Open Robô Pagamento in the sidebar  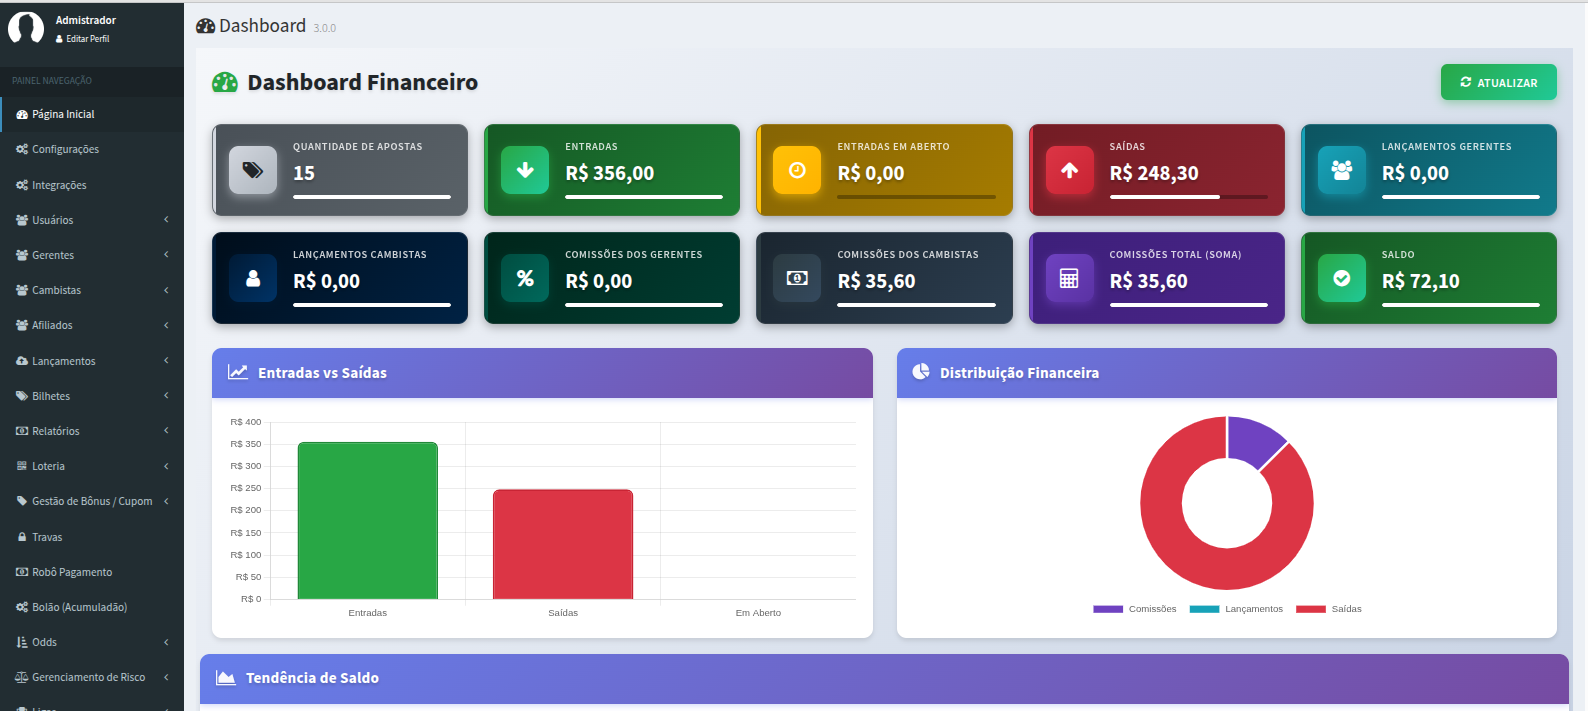(71, 572)
